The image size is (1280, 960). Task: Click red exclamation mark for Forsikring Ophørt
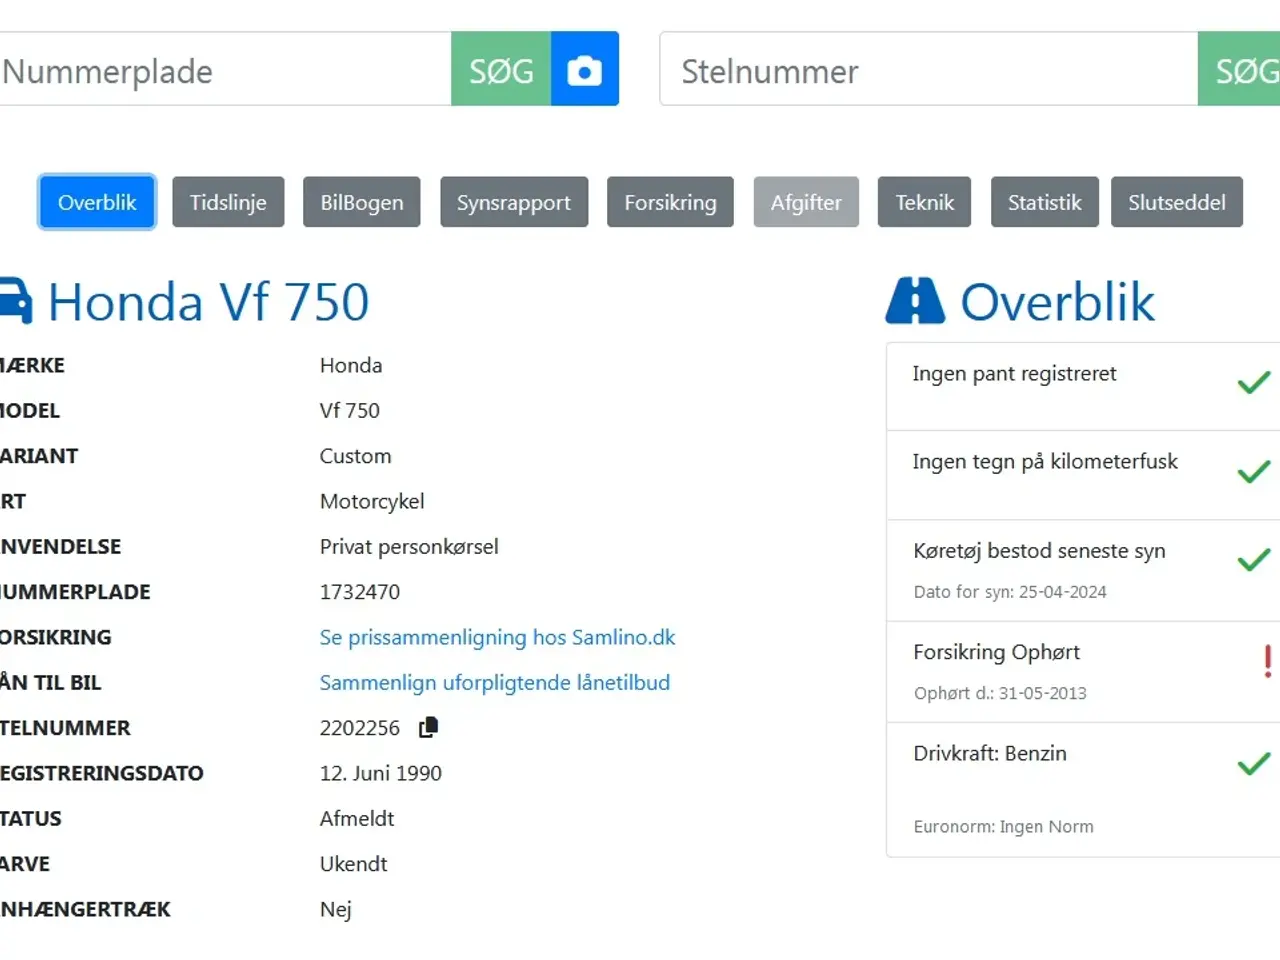(1267, 661)
